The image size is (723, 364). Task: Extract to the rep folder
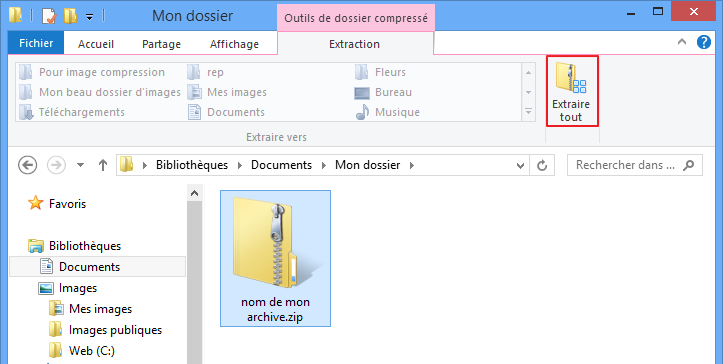point(206,72)
